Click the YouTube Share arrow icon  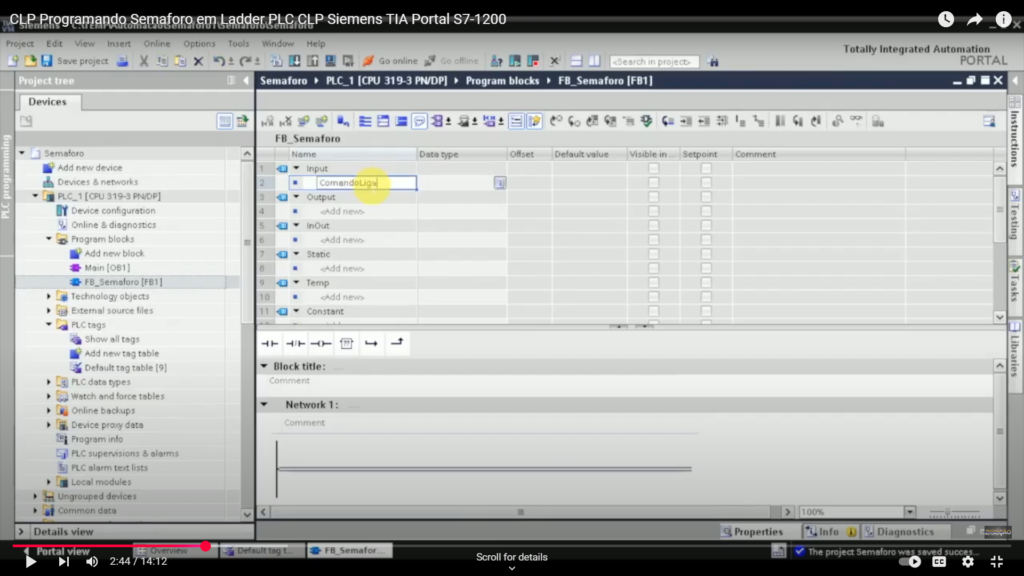[x=974, y=19]
